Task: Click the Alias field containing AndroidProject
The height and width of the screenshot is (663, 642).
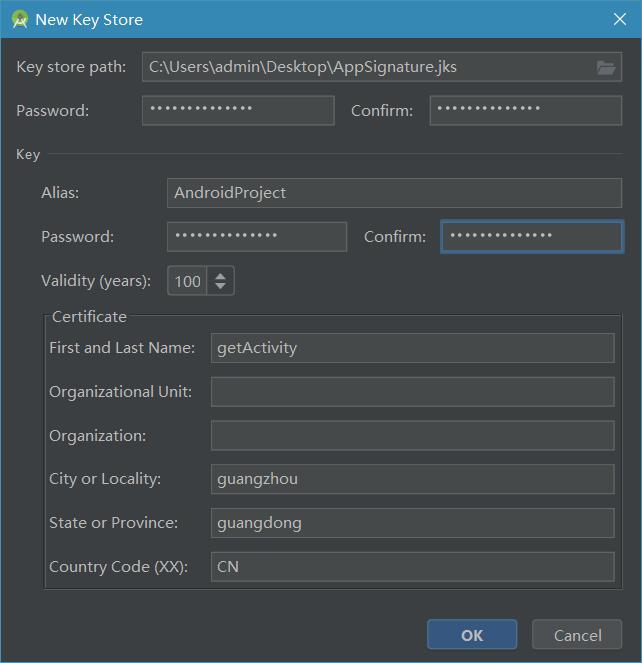Action: 394,193
